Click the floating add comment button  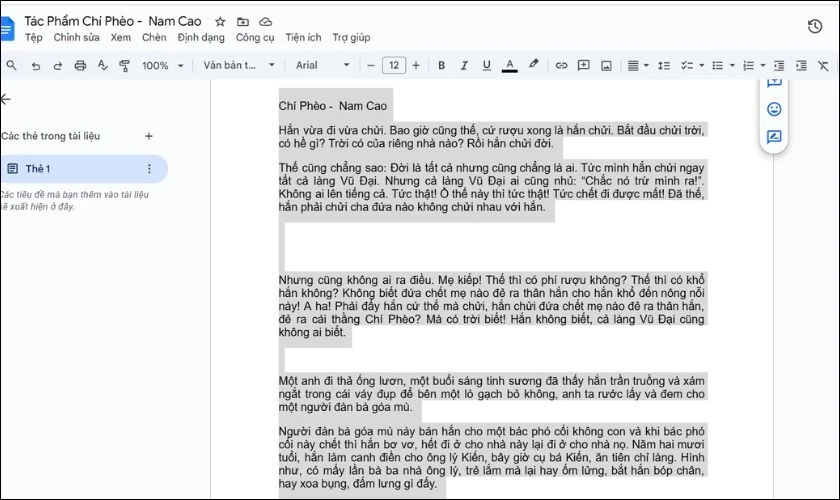pyautogui.click(x=774, y=83)
